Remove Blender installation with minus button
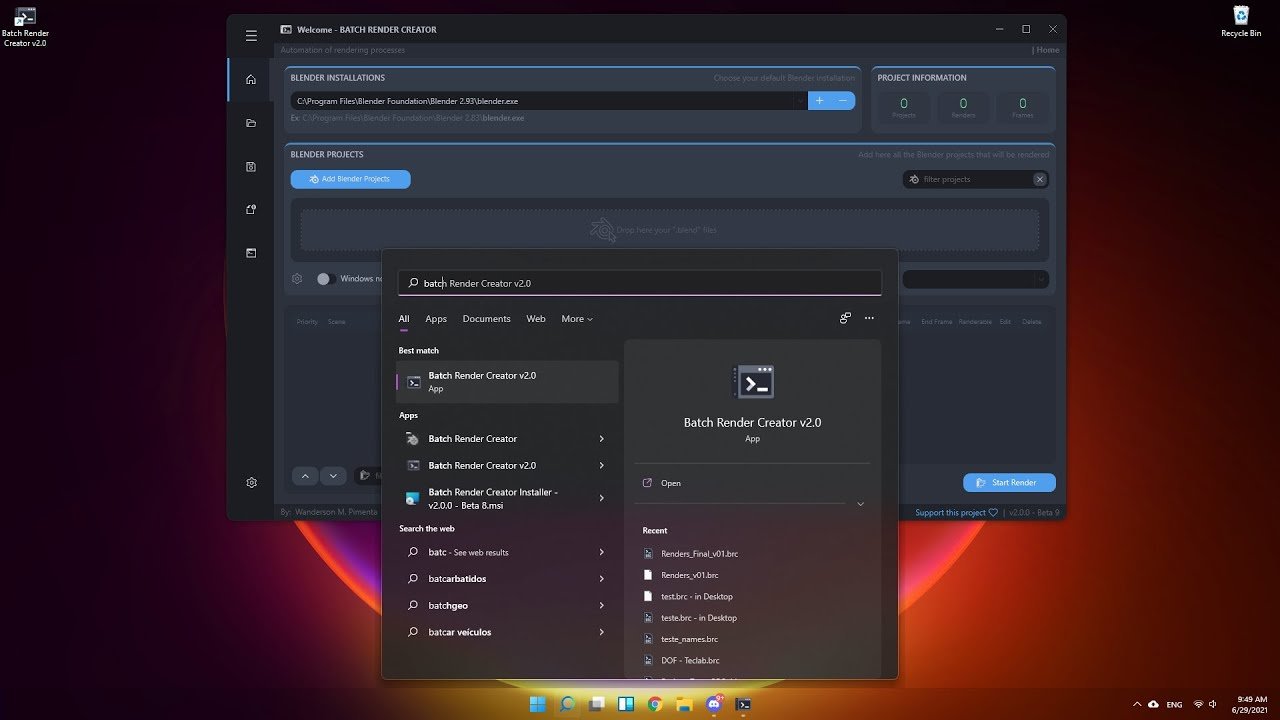 coord(843,101)
